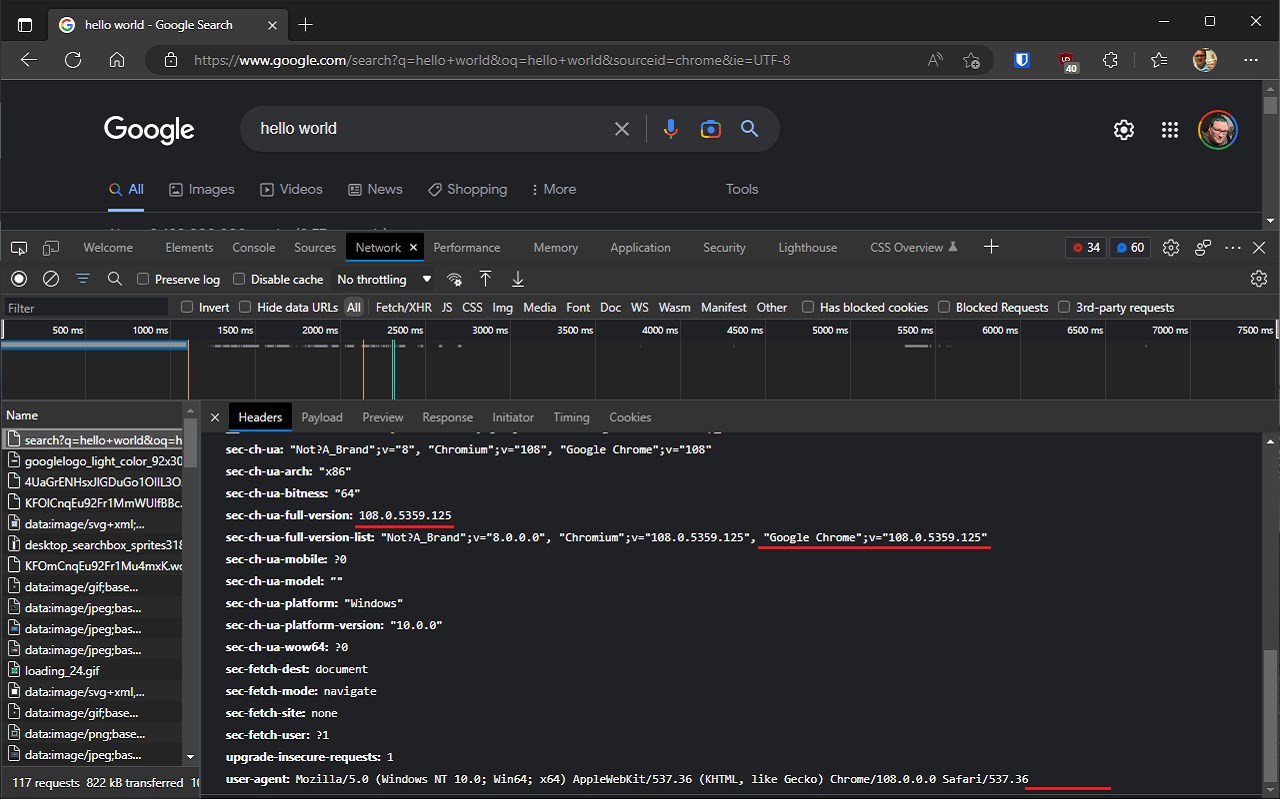1280x800 pixels.
Task: Enable the Disable cache checkbox
Action: pyautogui.click(x=239, y=279)
